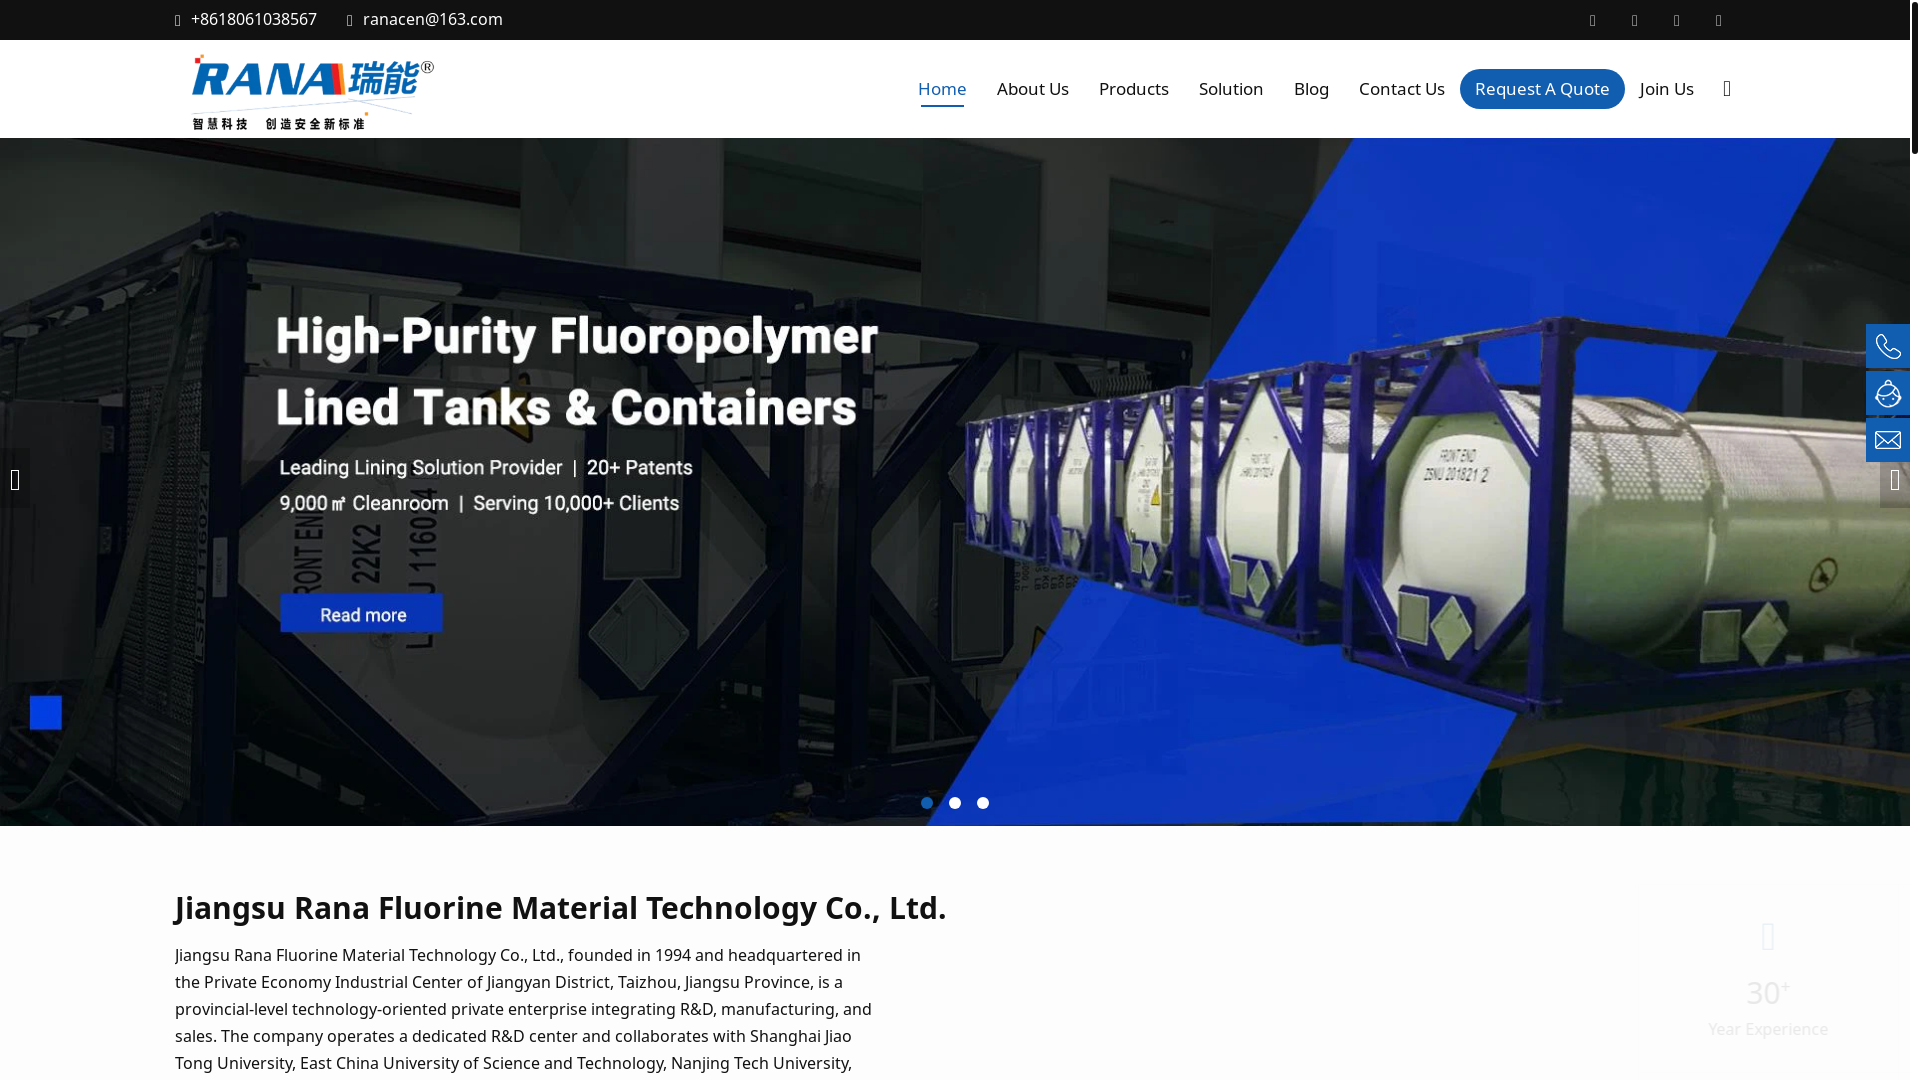Open the Solution navigation menu
Image resolution: width=1920 pixels, height=1080 pixels.
tap(1230, 89)
